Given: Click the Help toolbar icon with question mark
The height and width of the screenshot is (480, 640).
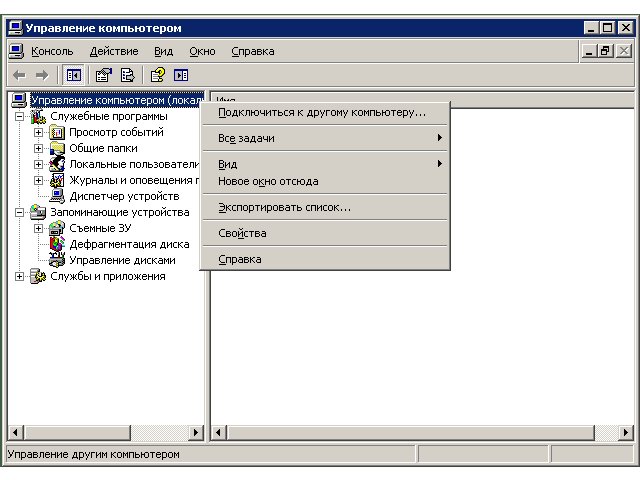Looking at the screenshot, I should click(158, 75).
